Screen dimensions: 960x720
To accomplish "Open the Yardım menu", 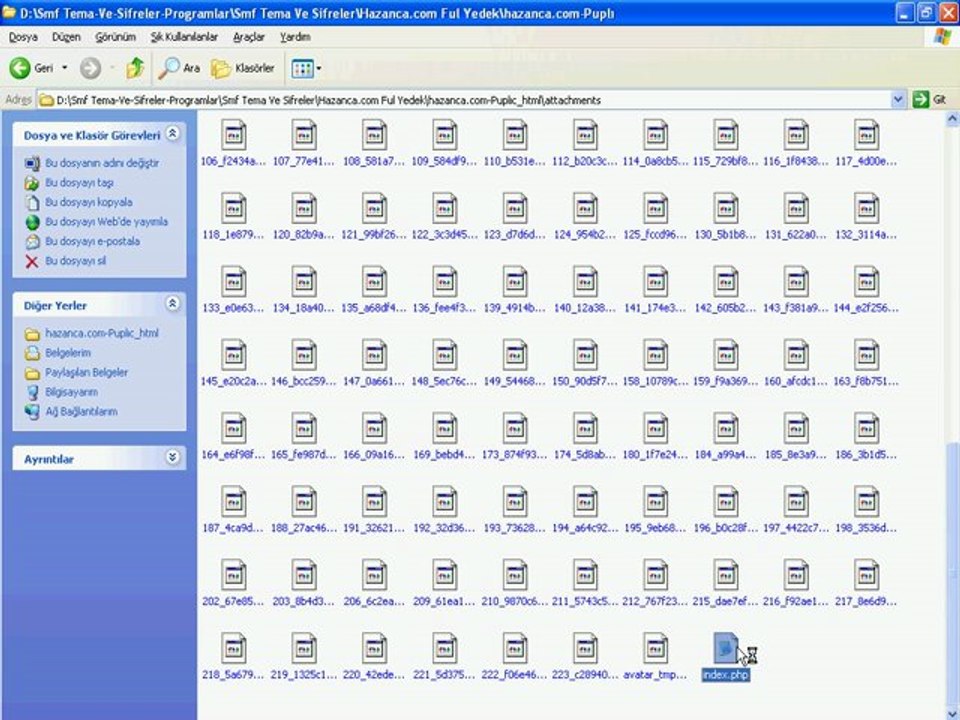I will 295,37.
